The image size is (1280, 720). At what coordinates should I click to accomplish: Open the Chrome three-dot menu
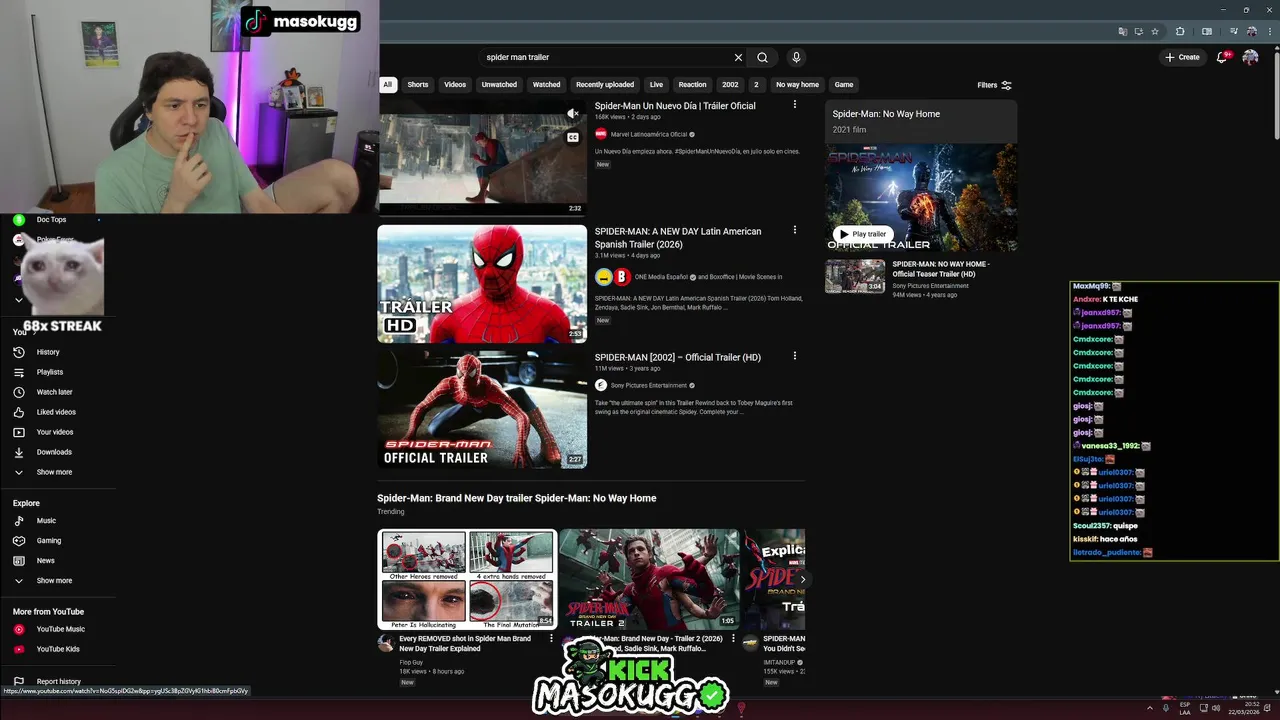(1268, 31)
